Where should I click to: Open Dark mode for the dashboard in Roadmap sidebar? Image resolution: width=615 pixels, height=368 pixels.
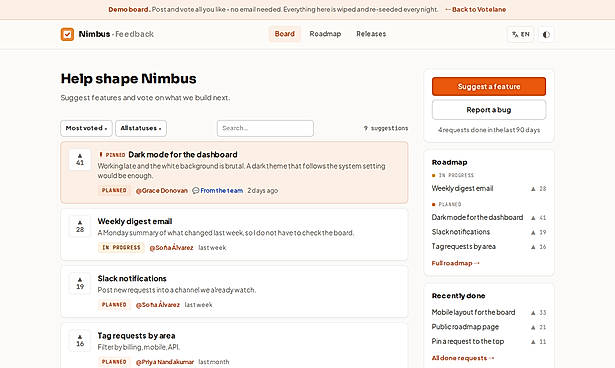point(477,217)
